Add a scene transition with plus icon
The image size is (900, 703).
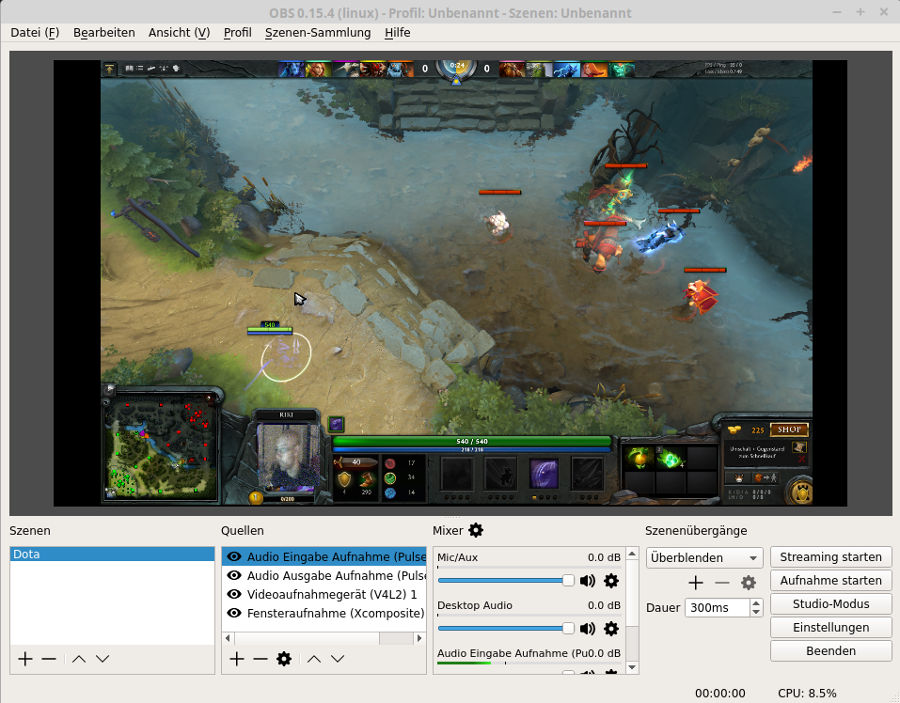696,583
